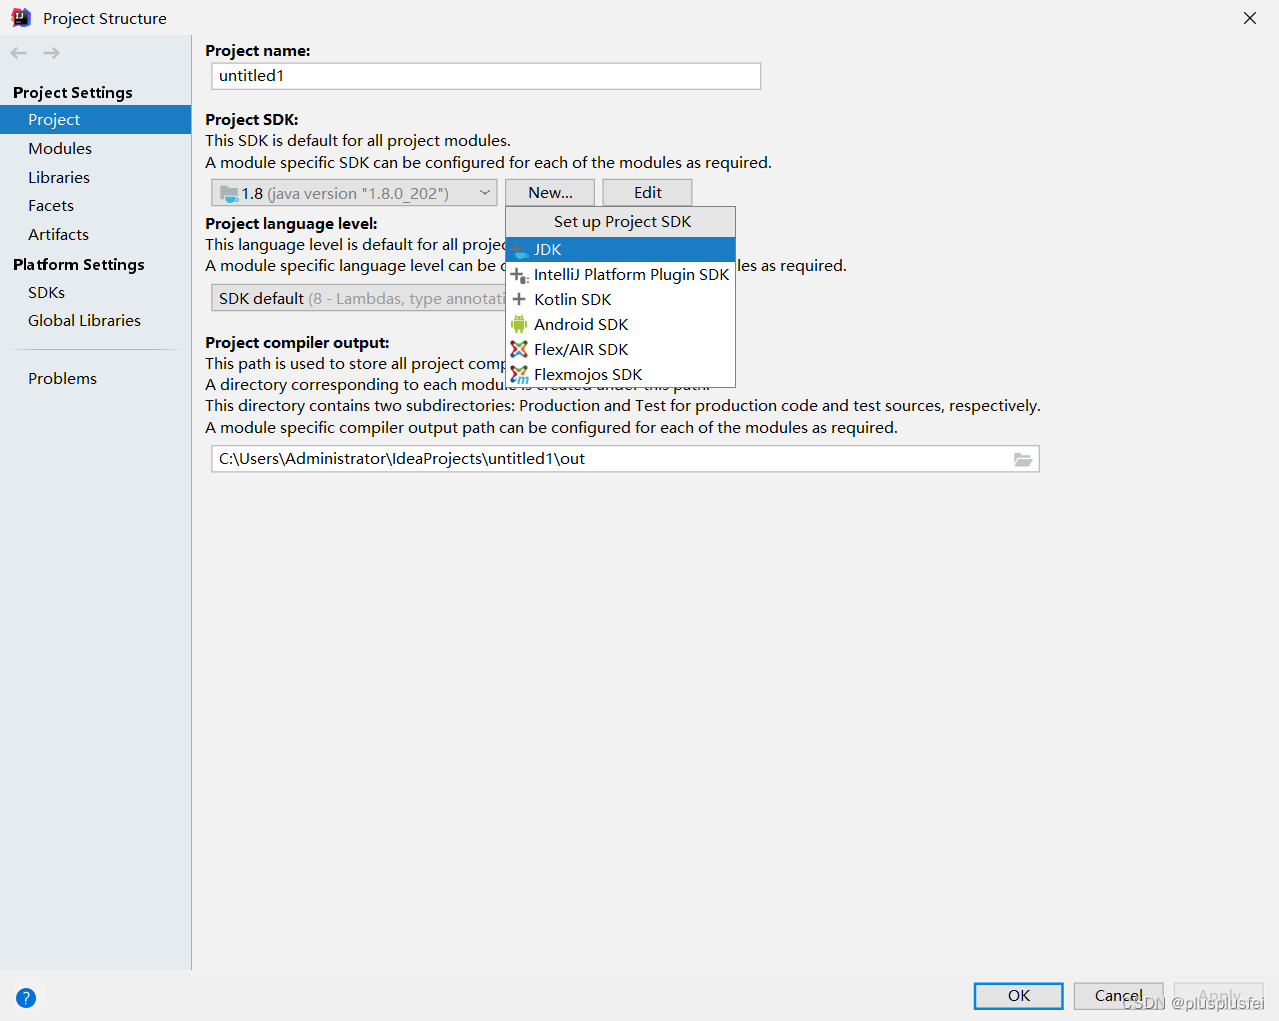Choose Flex/AIR SDK from popup
The width and height of the screenshot is (1279, 1021).
[x=621, y=349]
